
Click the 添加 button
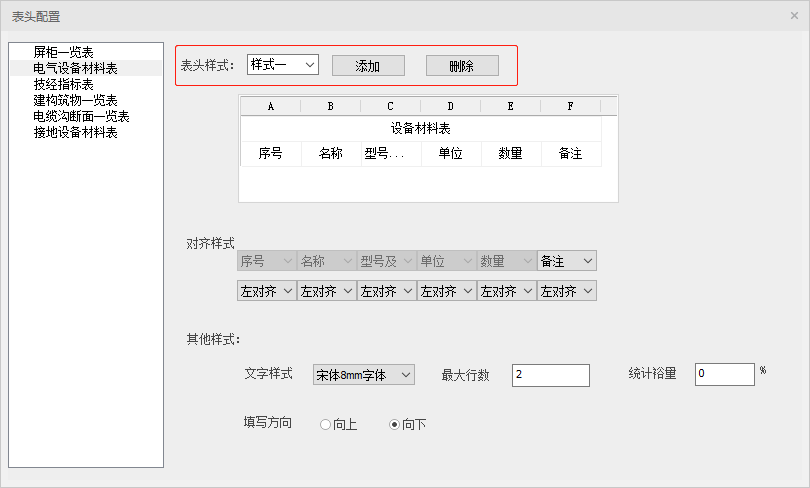(x=368, y=66)
